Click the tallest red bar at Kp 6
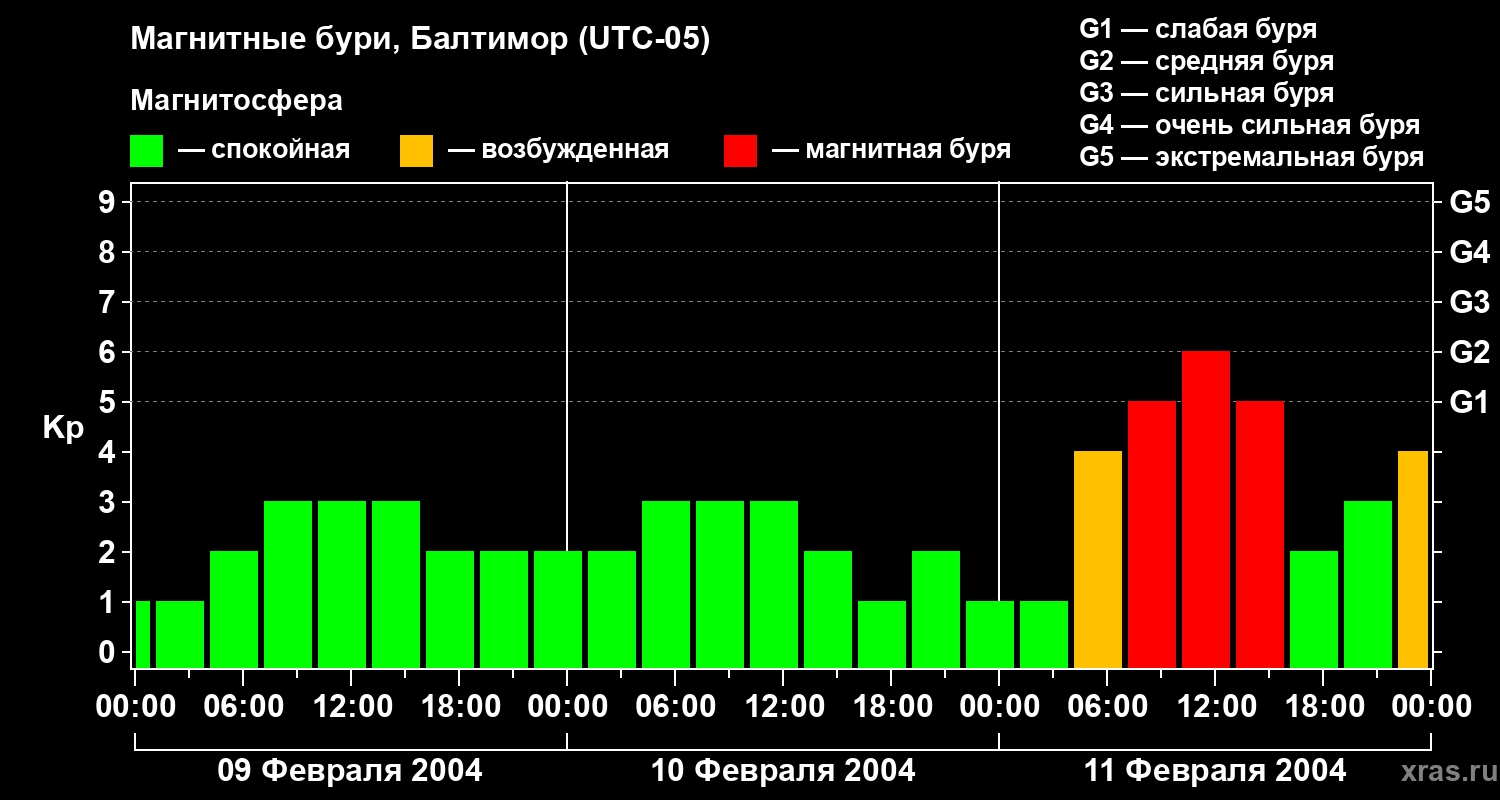Image resolution: width=1500 pixels, height=800 pixels. (1206, 510)
